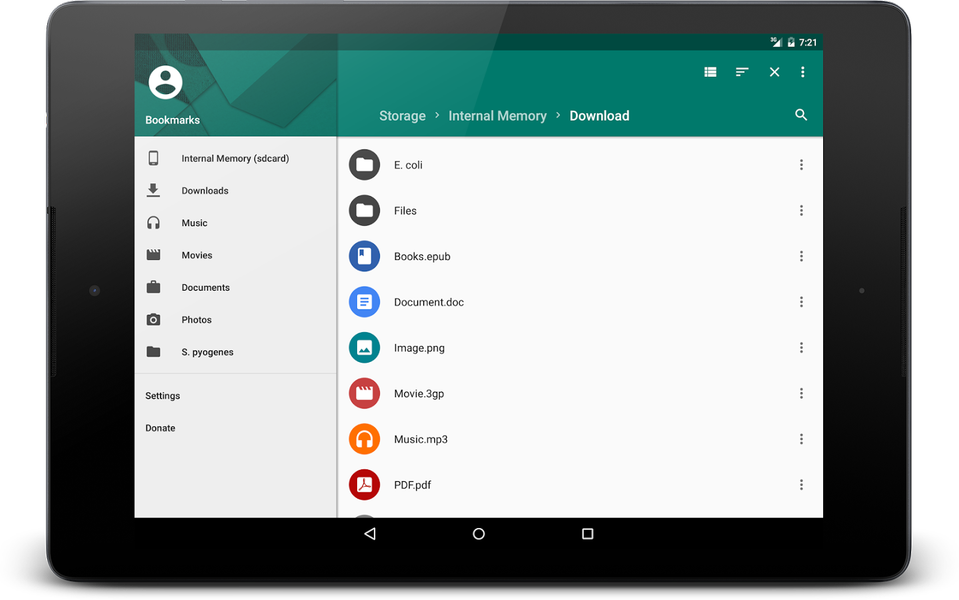Open the Settings entry in sidebar
The height and width of the screenshot is (600, 959).
(x=162, y=395)
